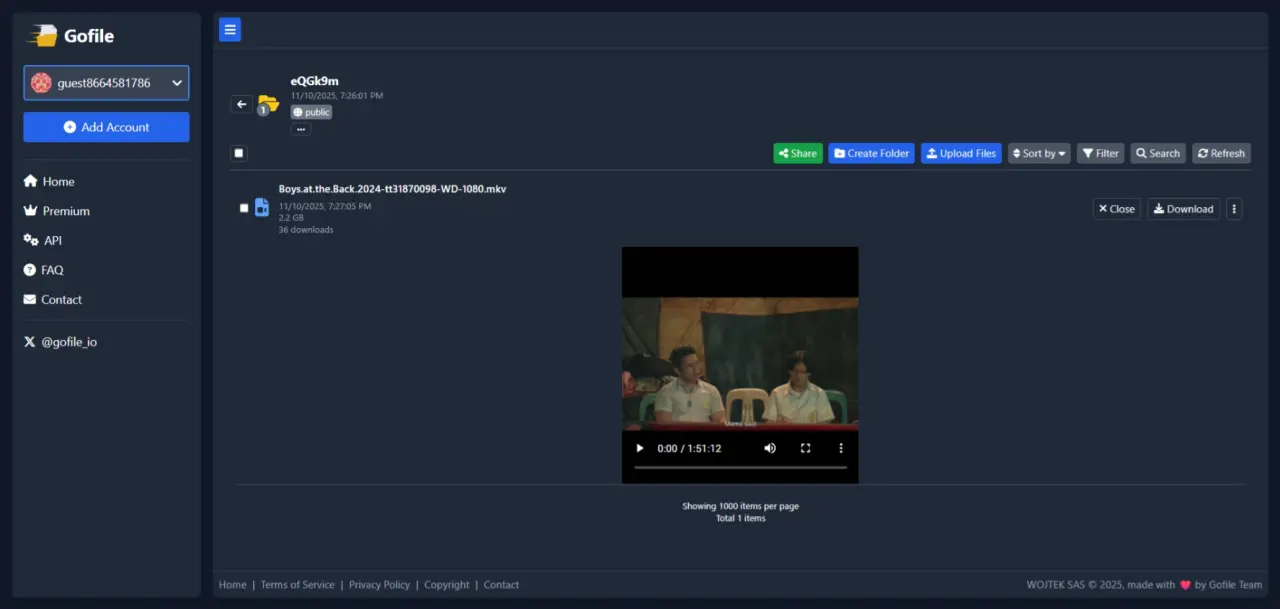1280x609 pixels.
Task: Open Boys.at.the.Back.2024 mkv file name
Action: [392, 189]
